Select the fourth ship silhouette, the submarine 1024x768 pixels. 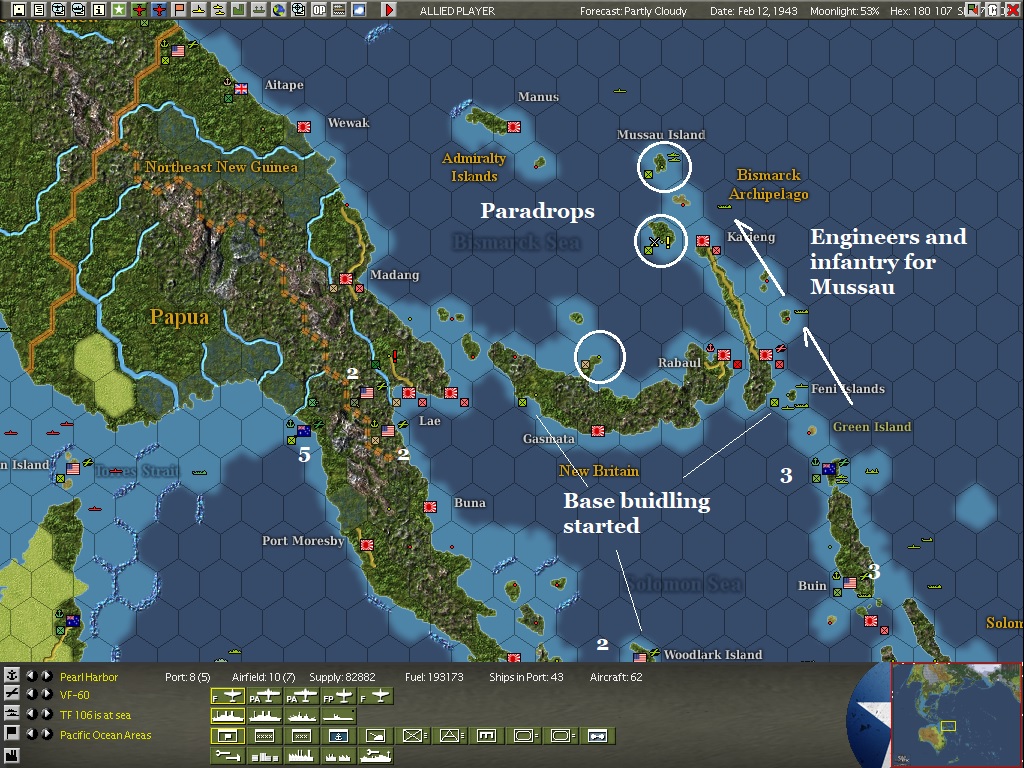tap(338, 716)
